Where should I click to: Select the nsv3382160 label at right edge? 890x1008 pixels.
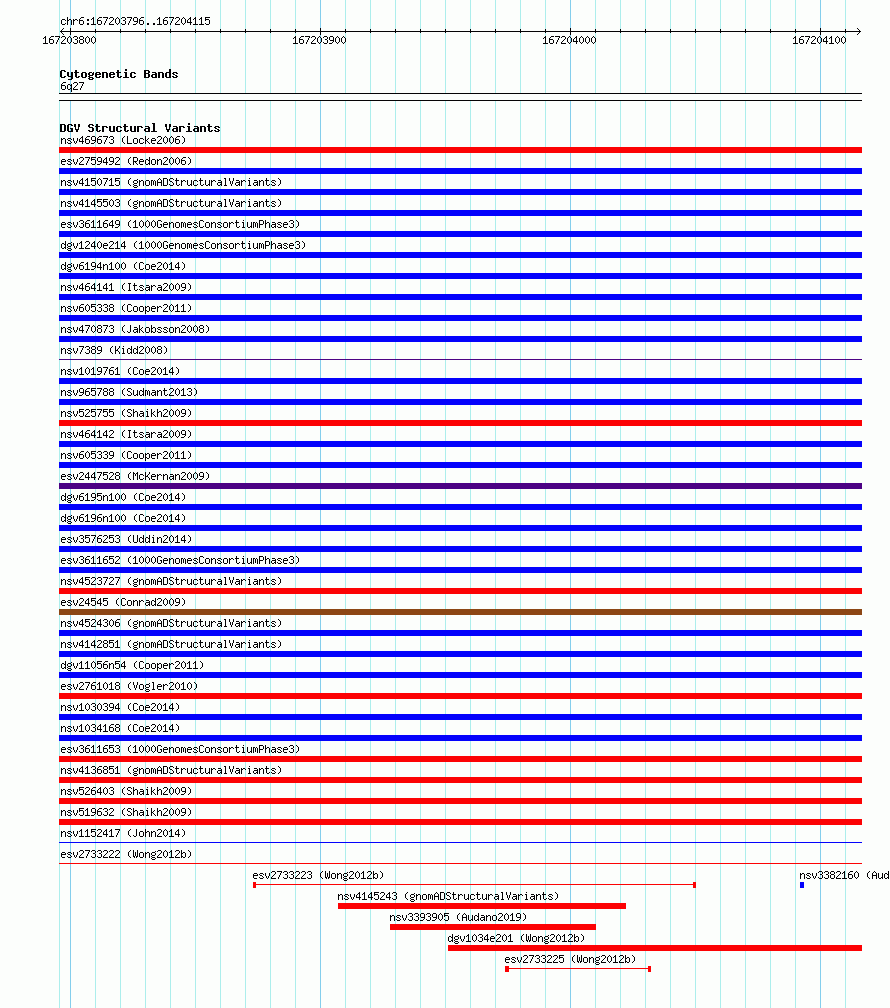tap(844, 876)
